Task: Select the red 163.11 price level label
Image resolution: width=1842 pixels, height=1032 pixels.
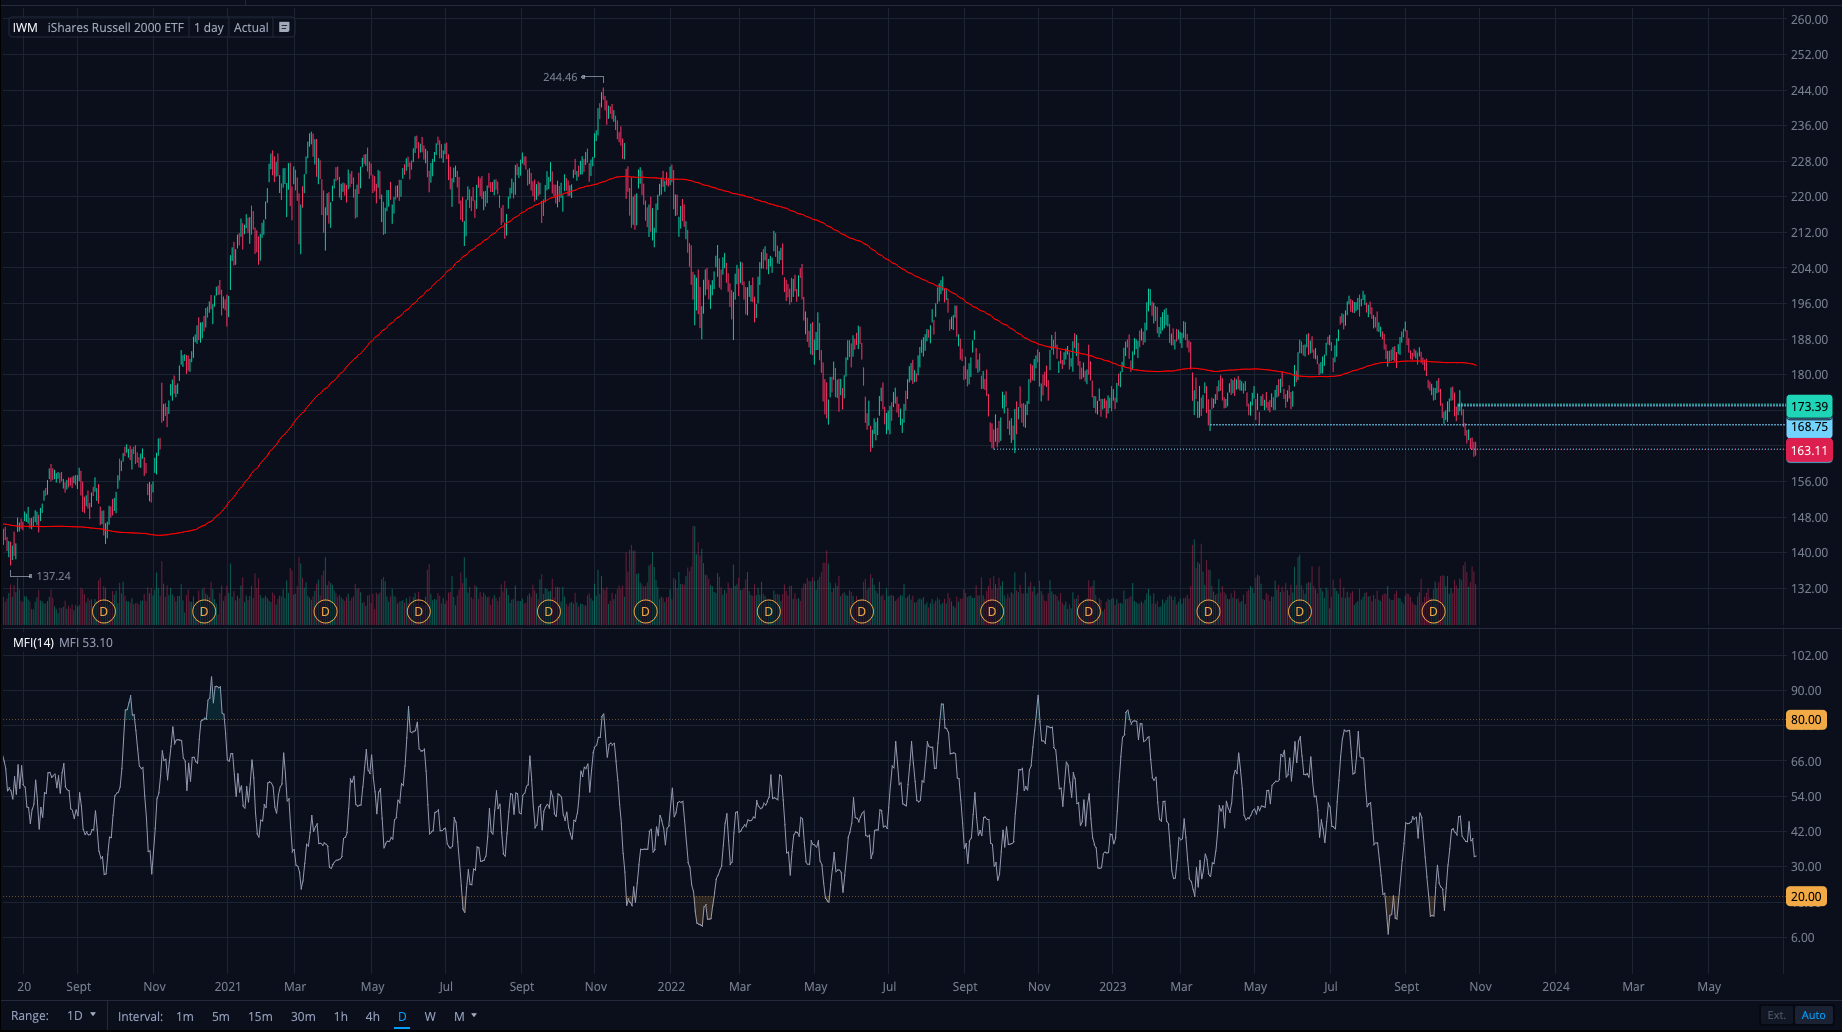Action: pos(1808,450)
